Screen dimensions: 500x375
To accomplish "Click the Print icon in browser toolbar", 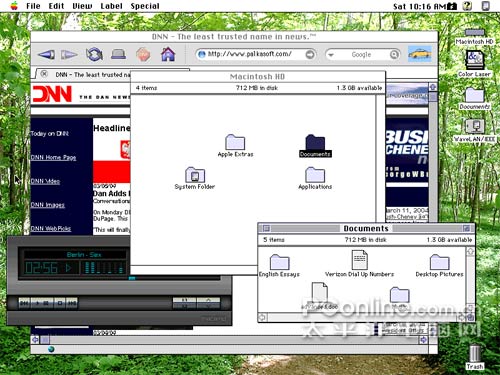I will pos(118,54).
